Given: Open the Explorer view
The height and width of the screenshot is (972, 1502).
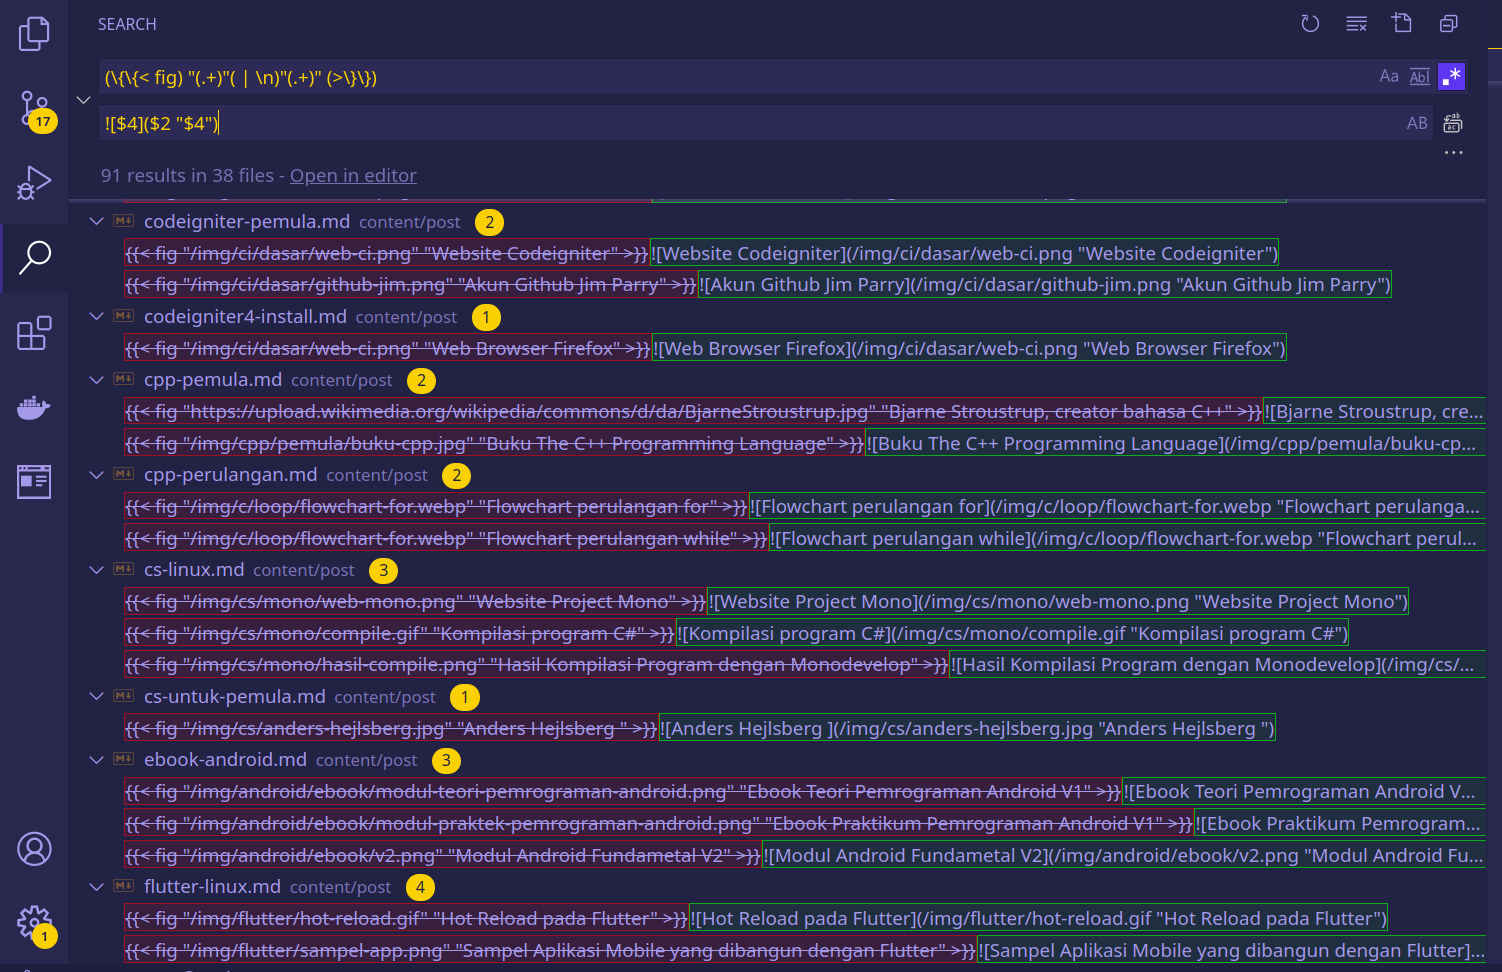Looking at the screenshot, I should coord(34,33).
